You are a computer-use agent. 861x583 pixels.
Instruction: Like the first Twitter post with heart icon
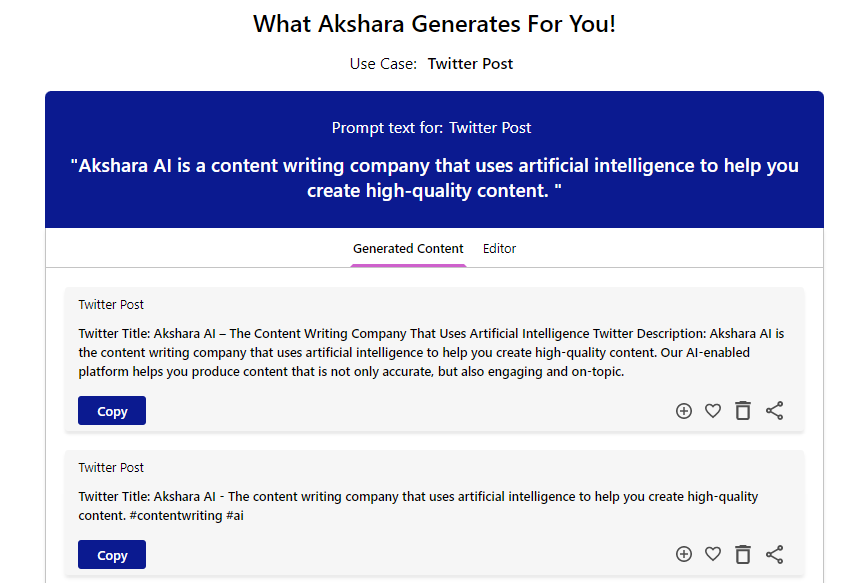(713, 411)
